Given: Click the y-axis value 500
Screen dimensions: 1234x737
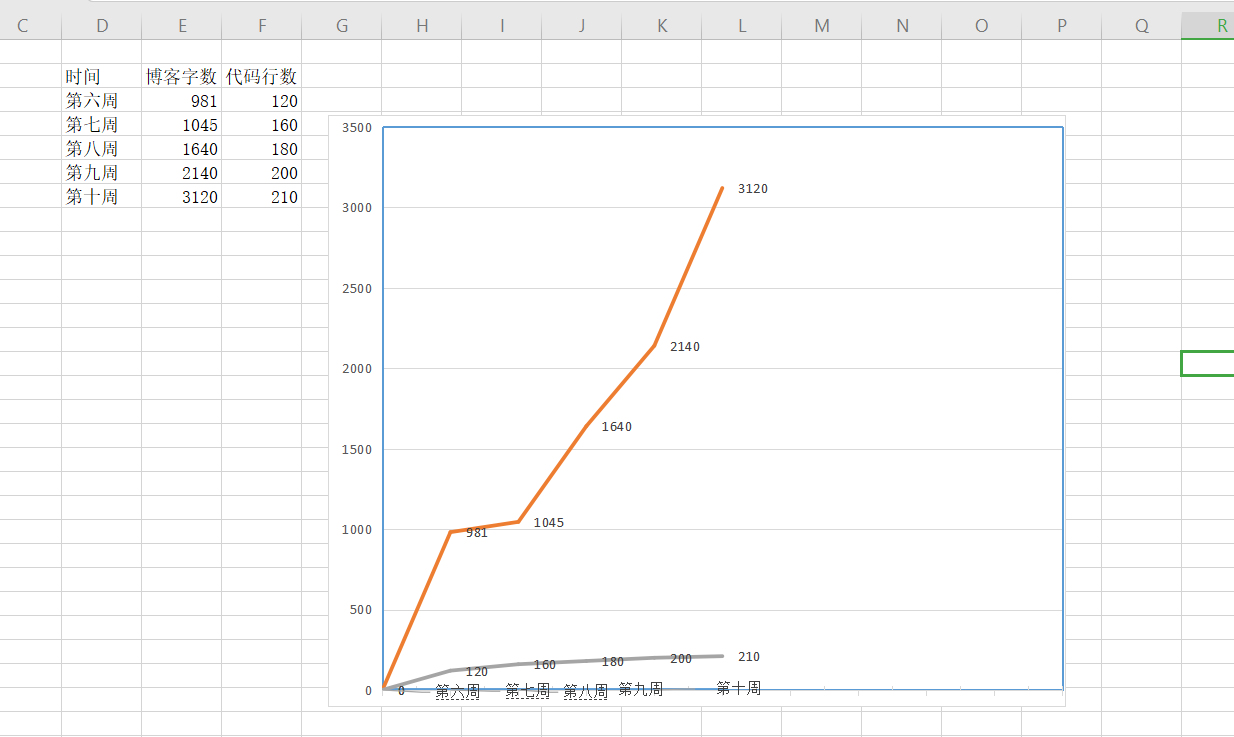Looking at the screenshot, I should click(x=361, y=610).
